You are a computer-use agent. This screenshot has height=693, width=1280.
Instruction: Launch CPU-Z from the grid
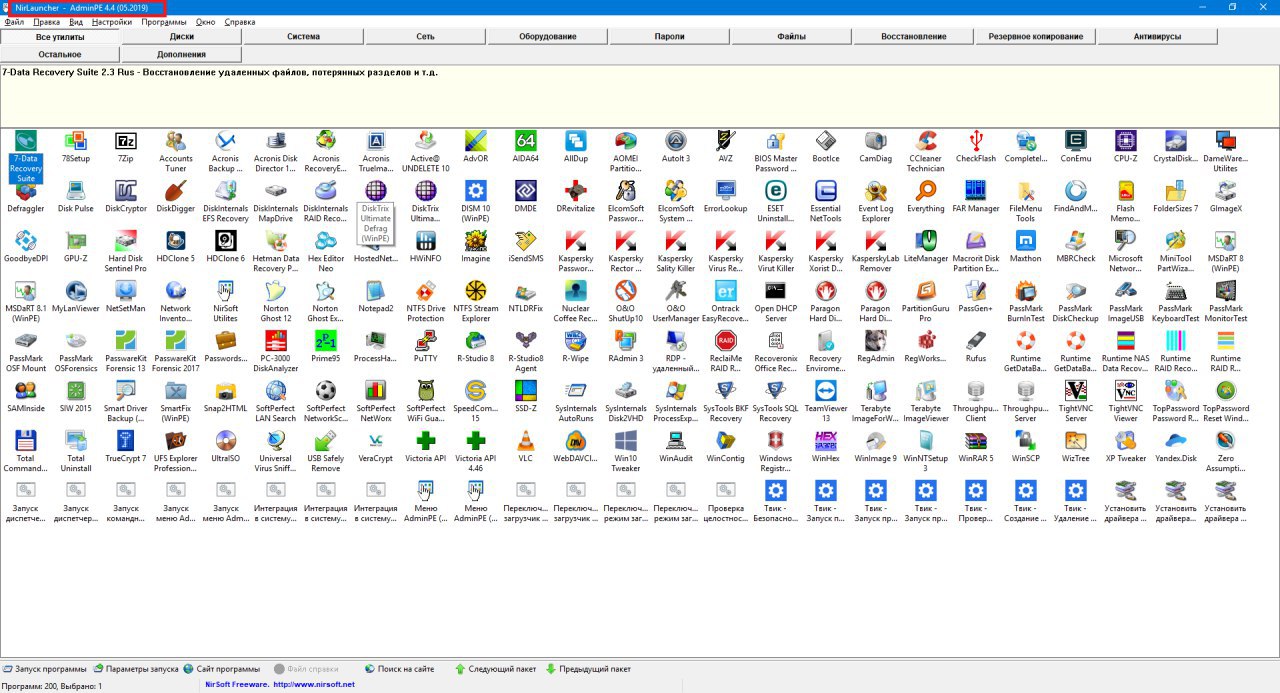[1126, 141]
